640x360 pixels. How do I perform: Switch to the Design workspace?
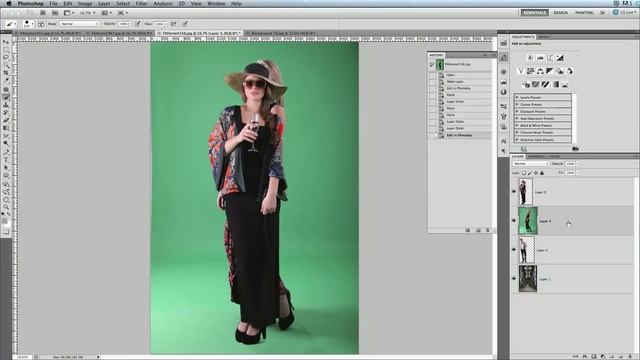[x=560, y=13]
